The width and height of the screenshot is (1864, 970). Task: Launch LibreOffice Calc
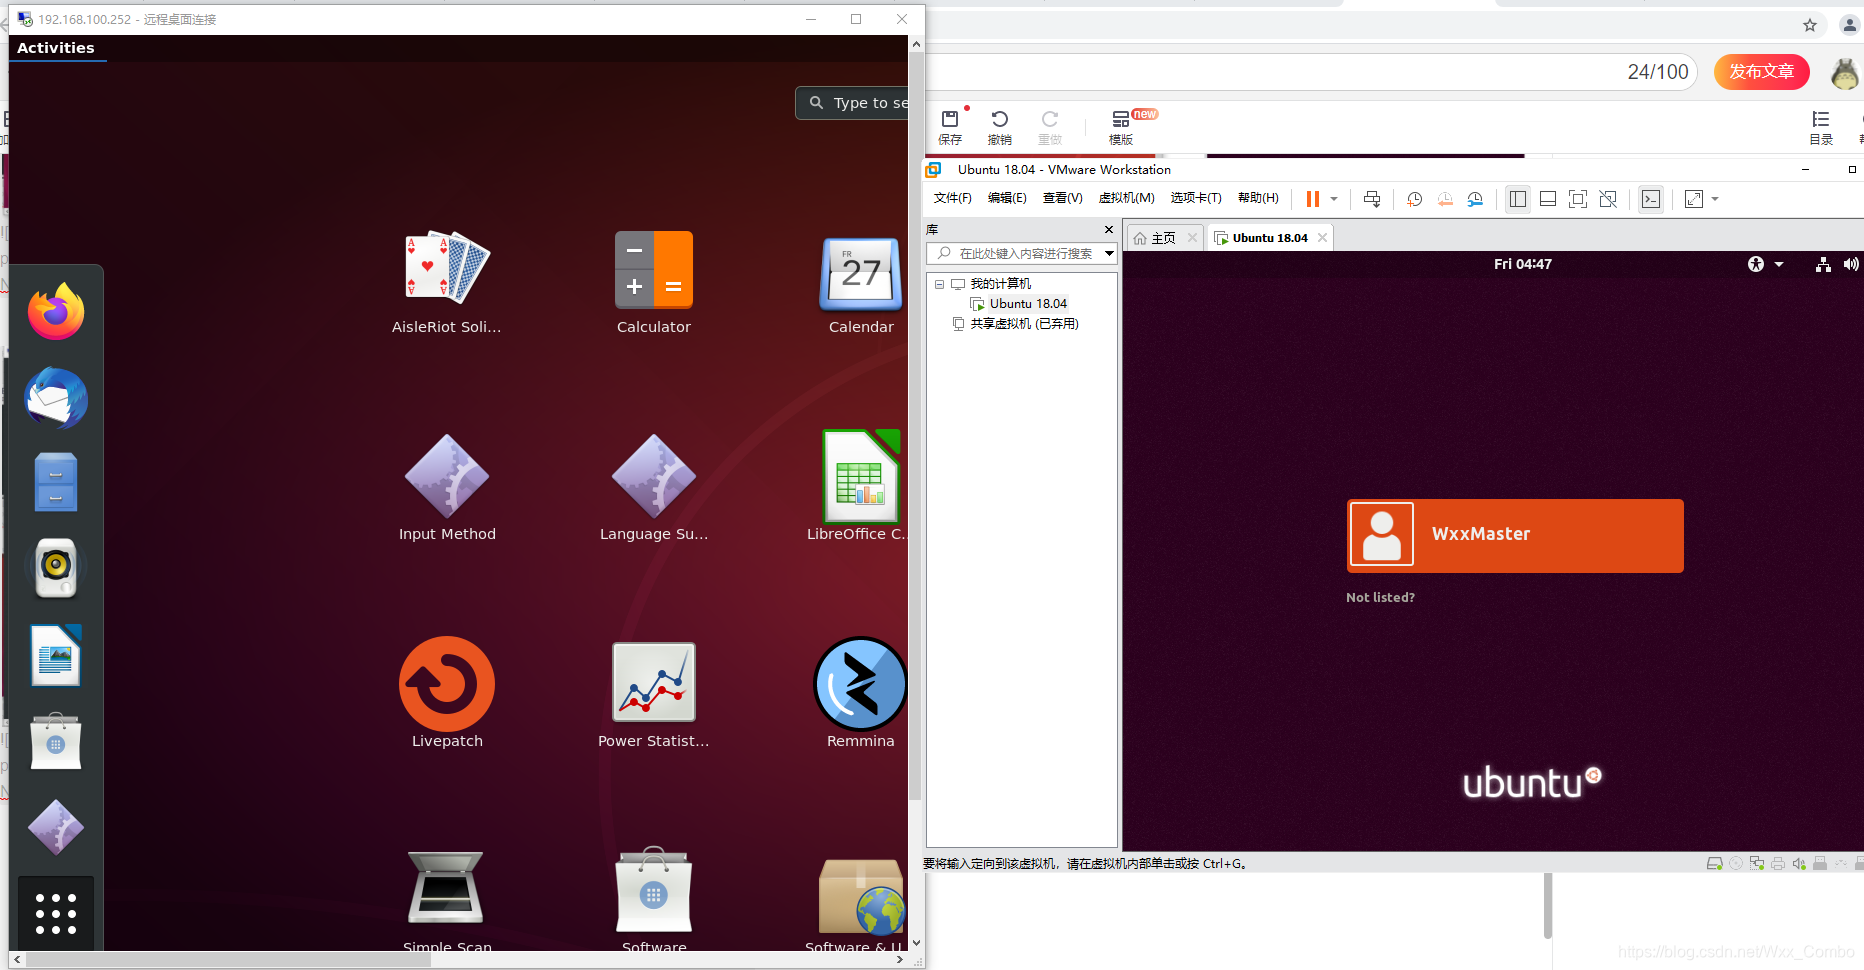pyautogui.click(x=858, y=488)
